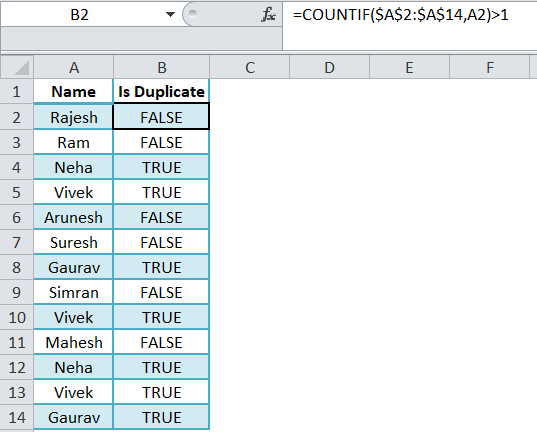
Task: Click TRUE in row 10
Action: click(x=161, y=317)
